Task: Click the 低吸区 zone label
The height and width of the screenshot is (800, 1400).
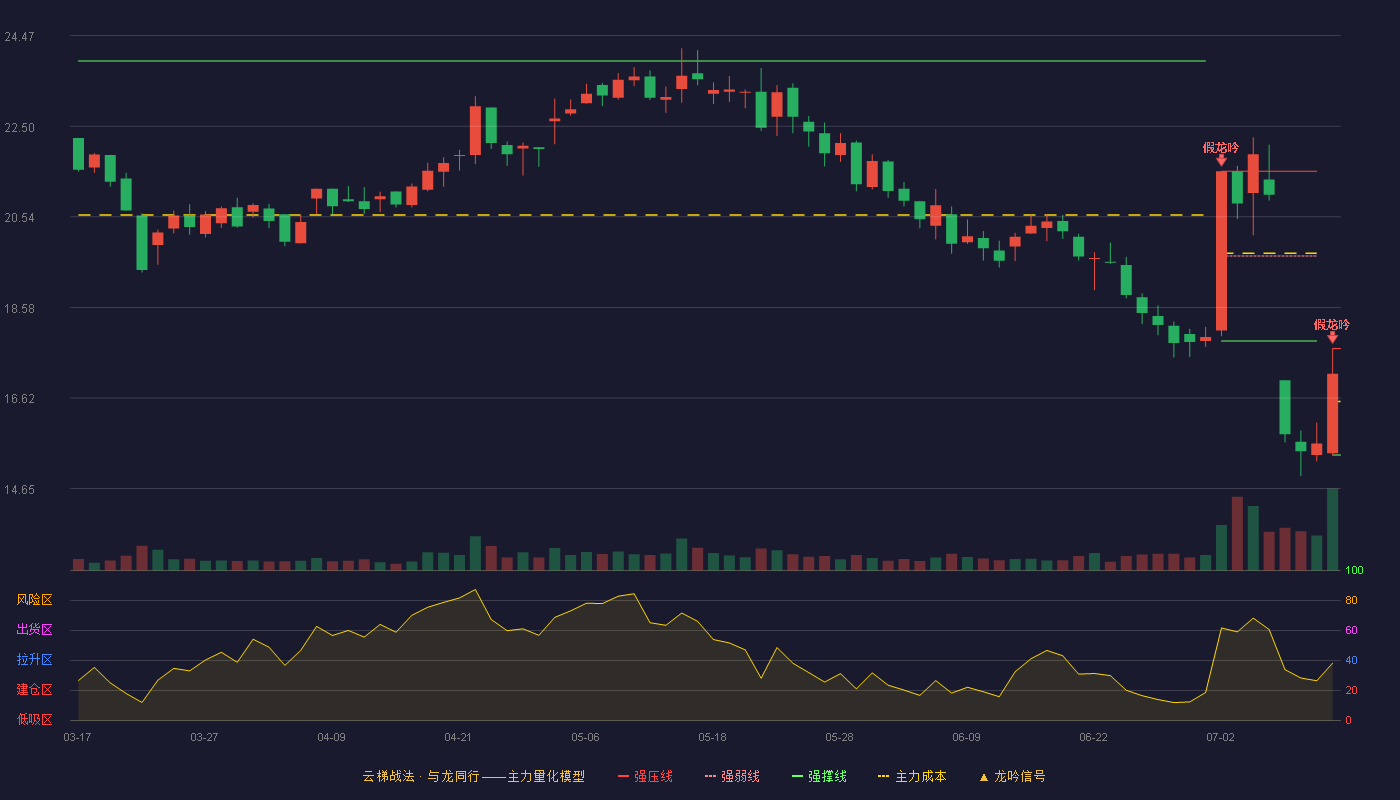Action: [x=34, y=720]
